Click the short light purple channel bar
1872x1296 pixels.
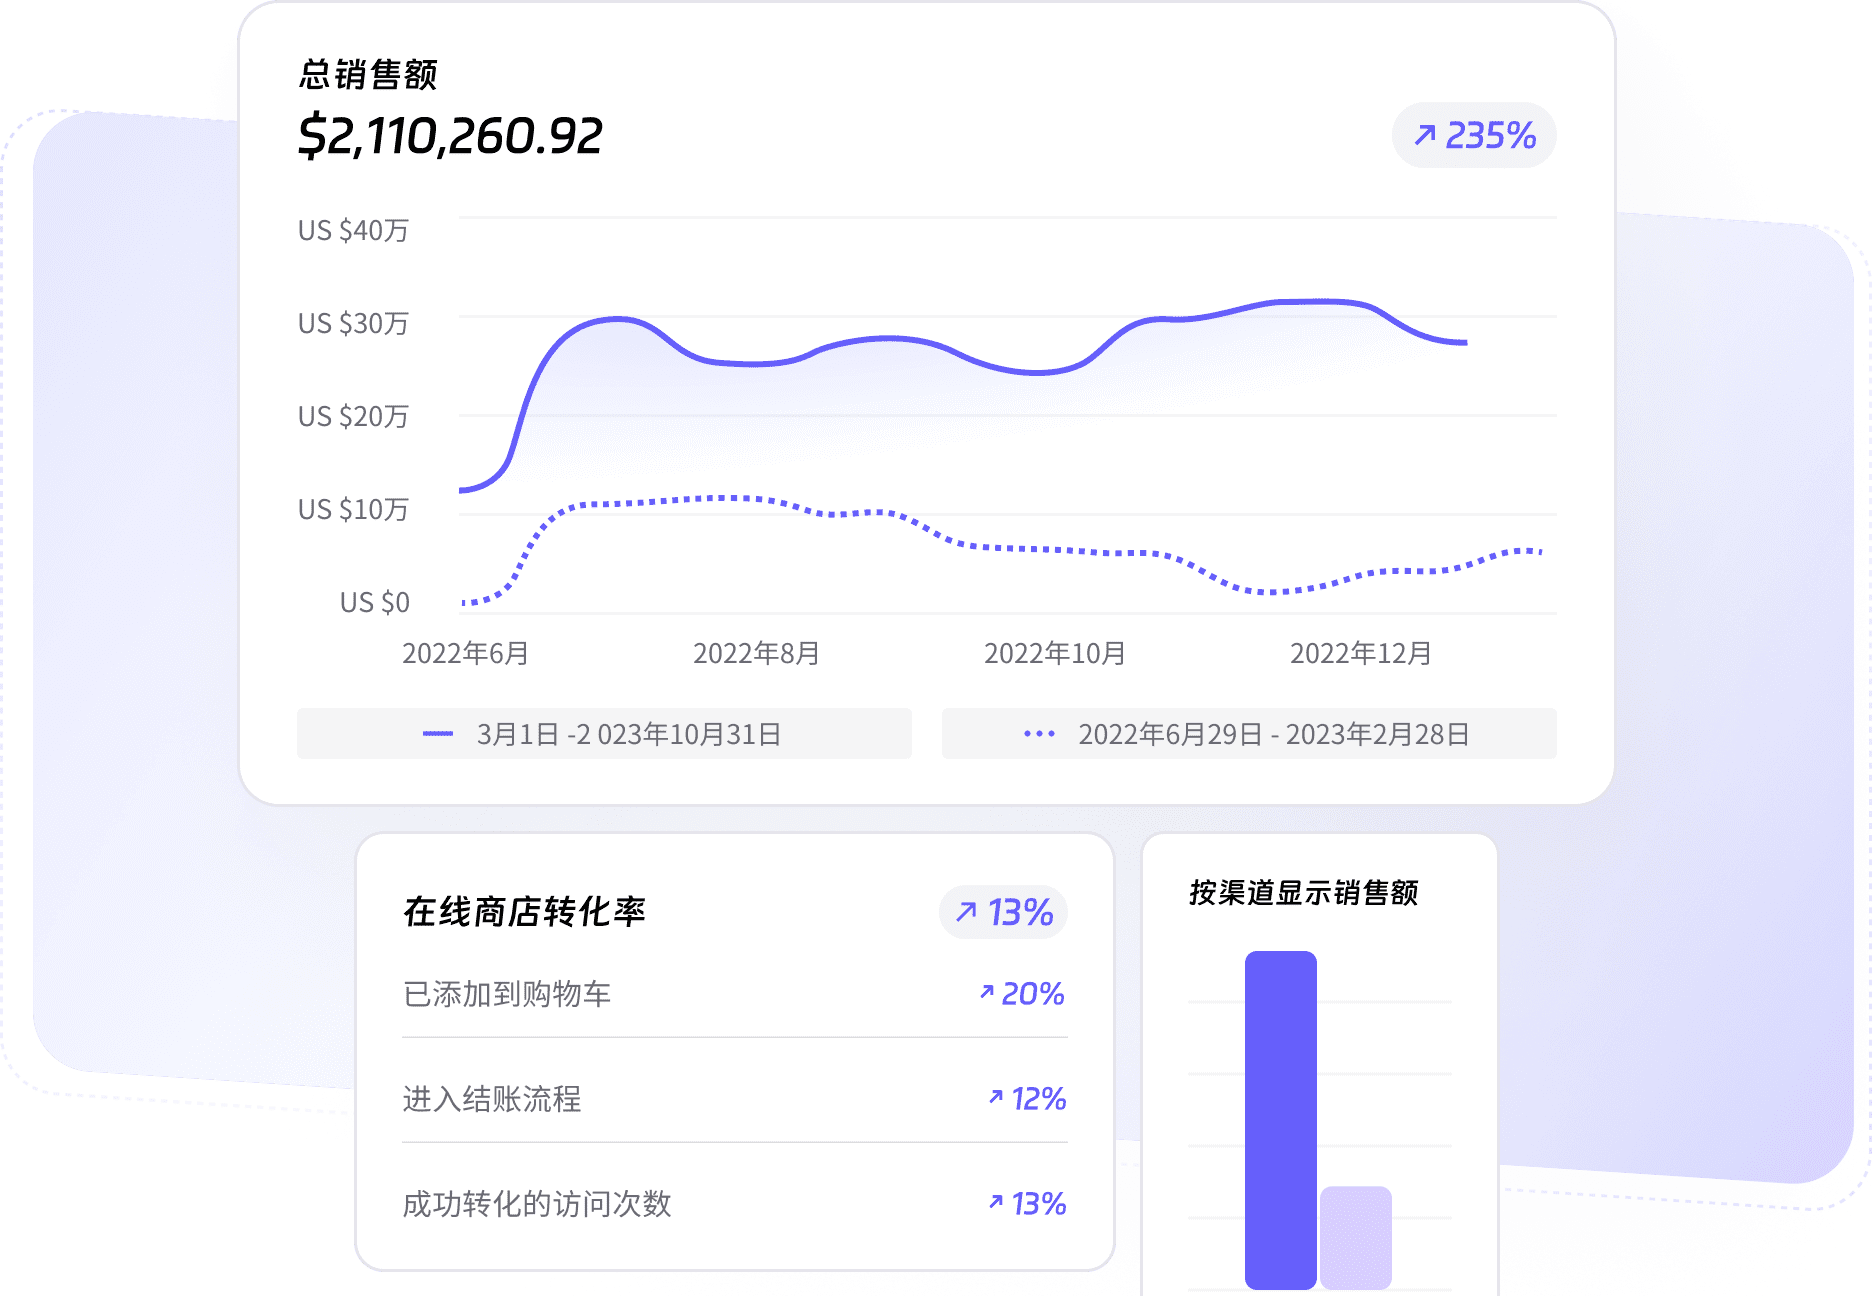tap(1356, 1238)
